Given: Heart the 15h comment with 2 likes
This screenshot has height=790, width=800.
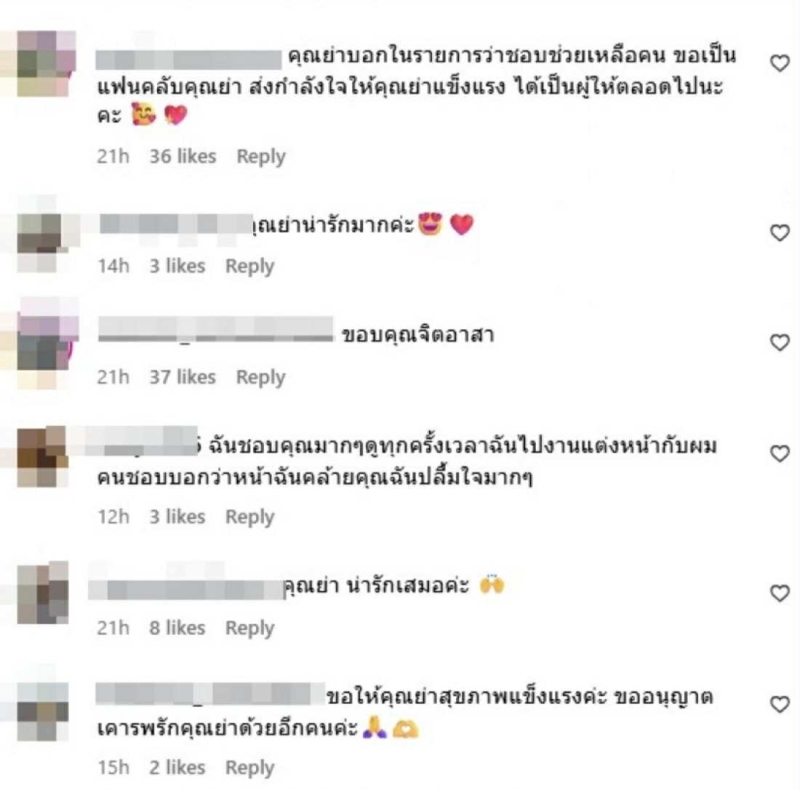Looking at the screenshot, I should [x=779, y=704].
